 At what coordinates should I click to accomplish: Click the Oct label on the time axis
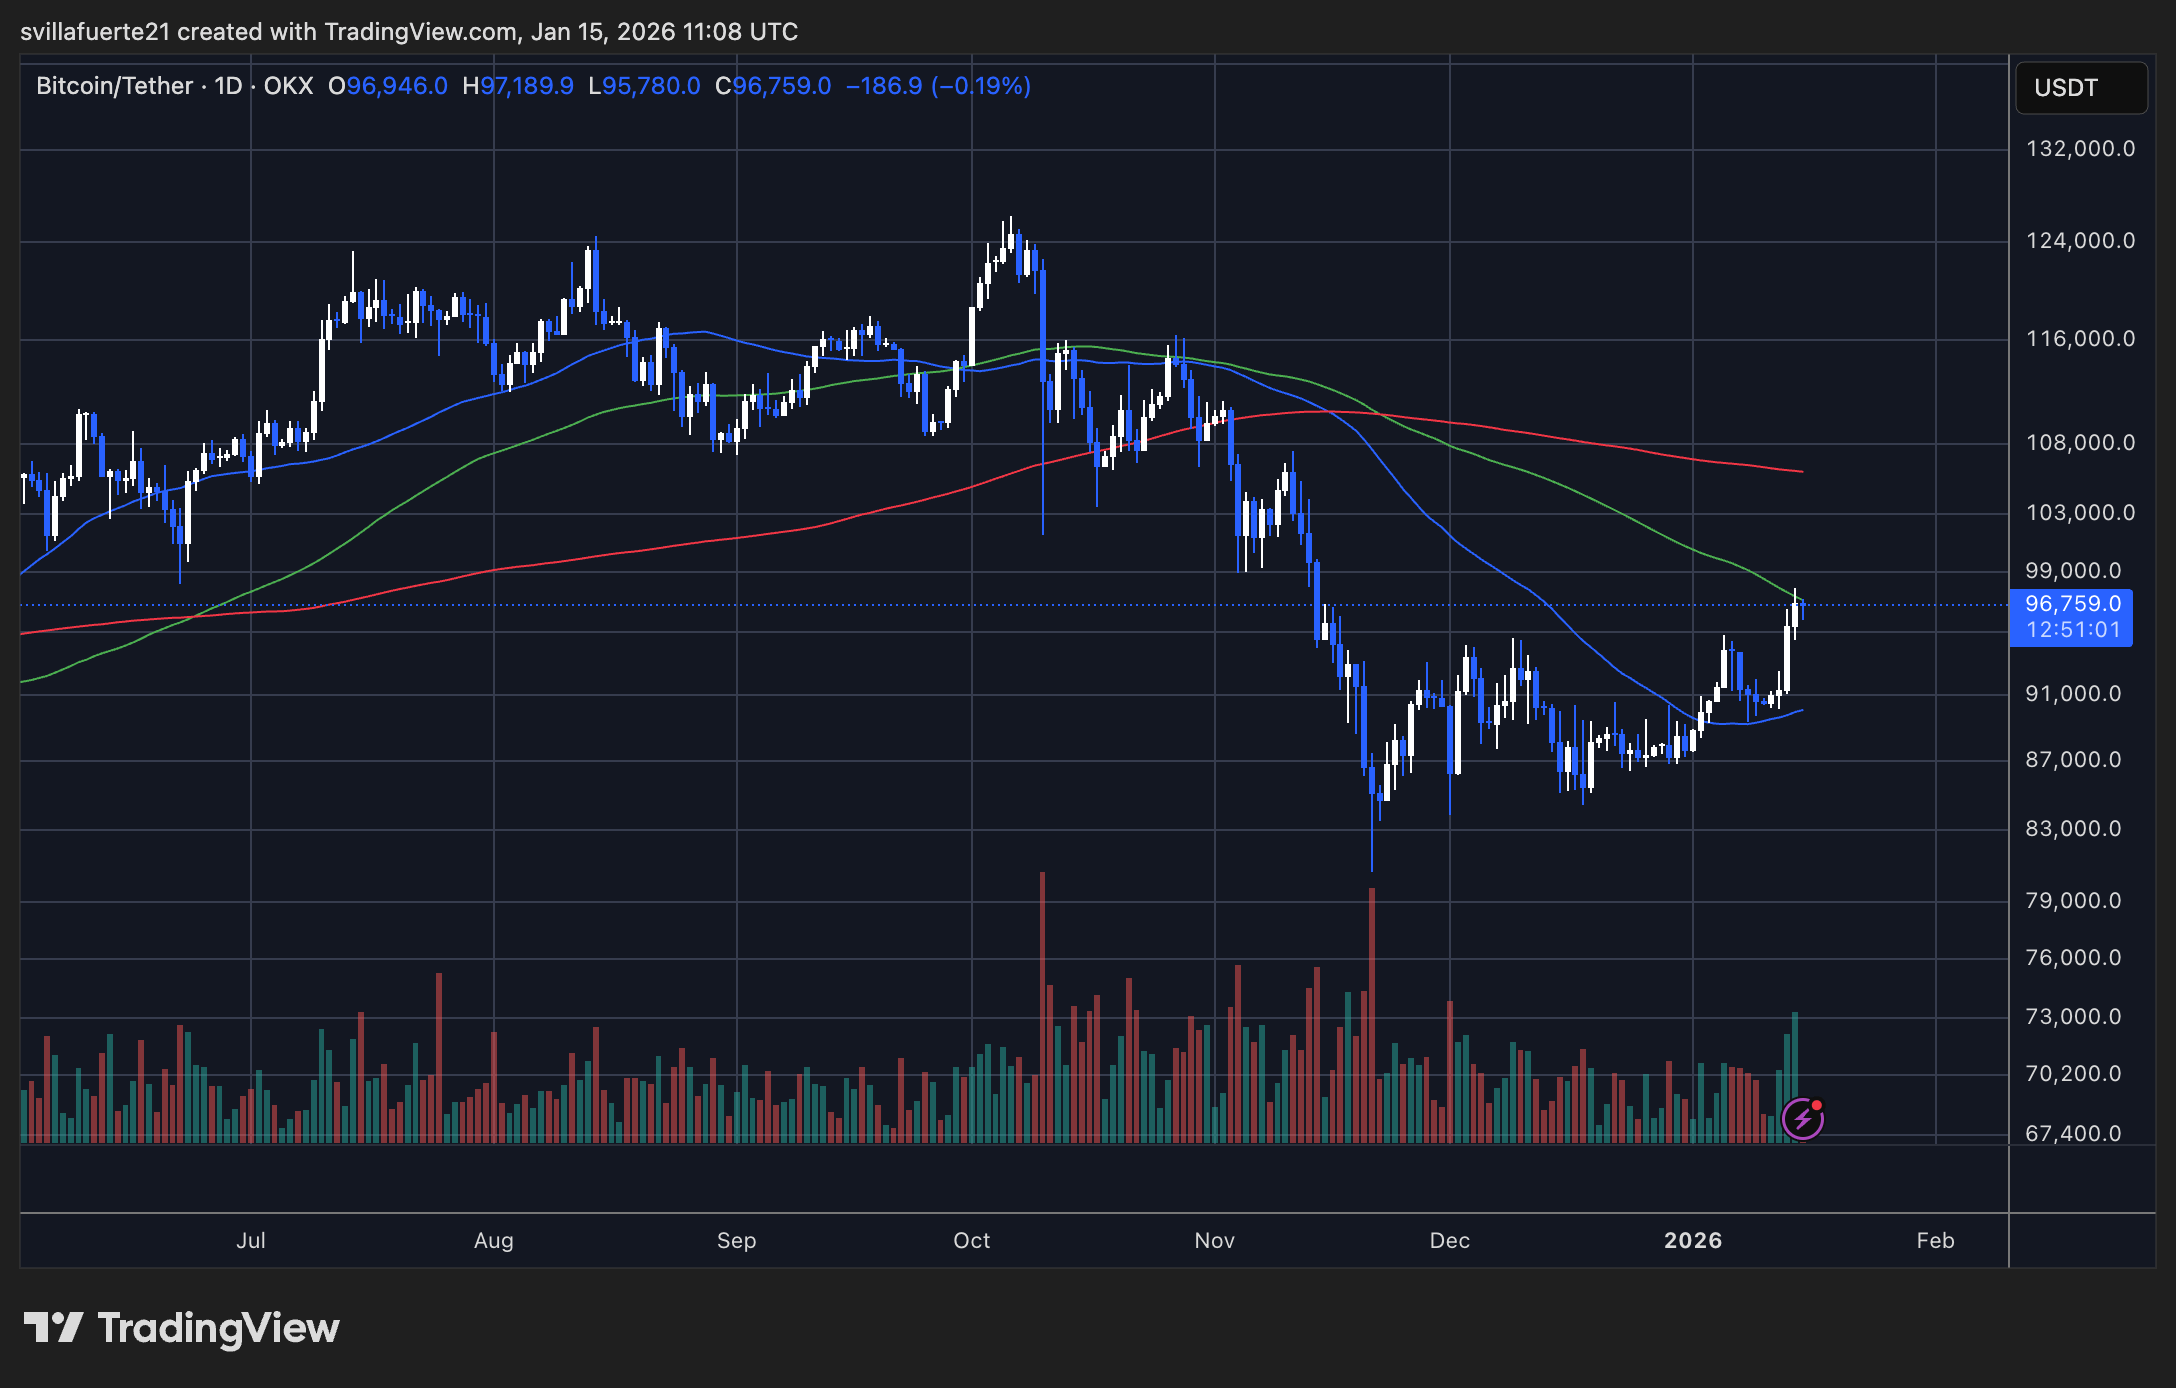[971, 1240]
